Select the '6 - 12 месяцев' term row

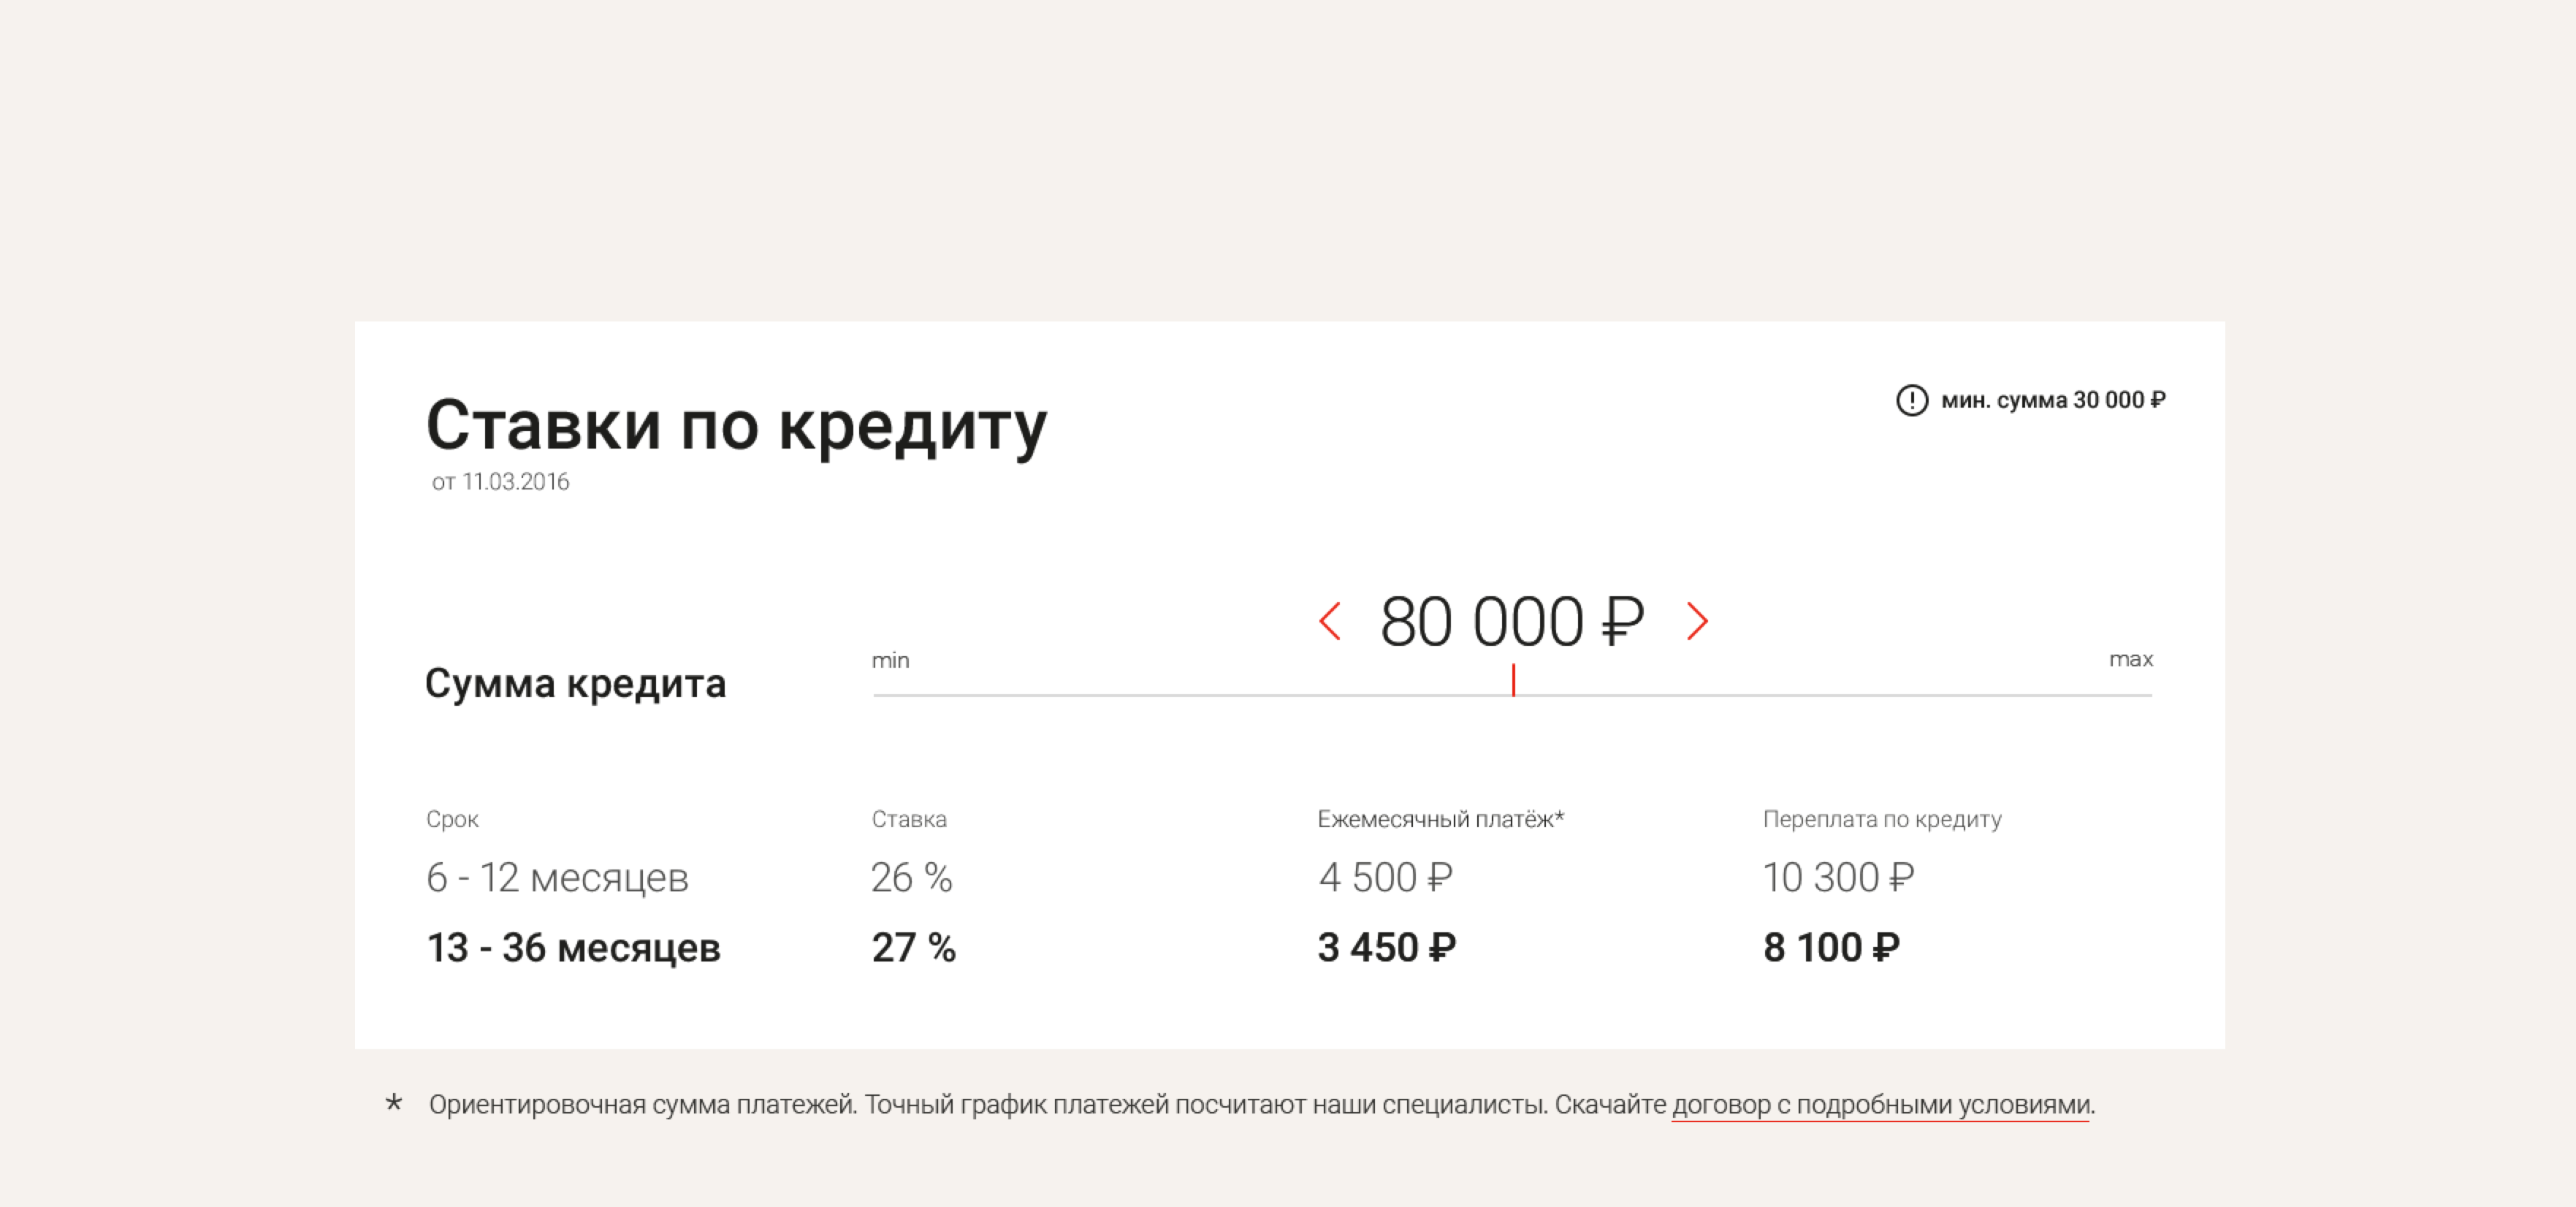point(557,877)
